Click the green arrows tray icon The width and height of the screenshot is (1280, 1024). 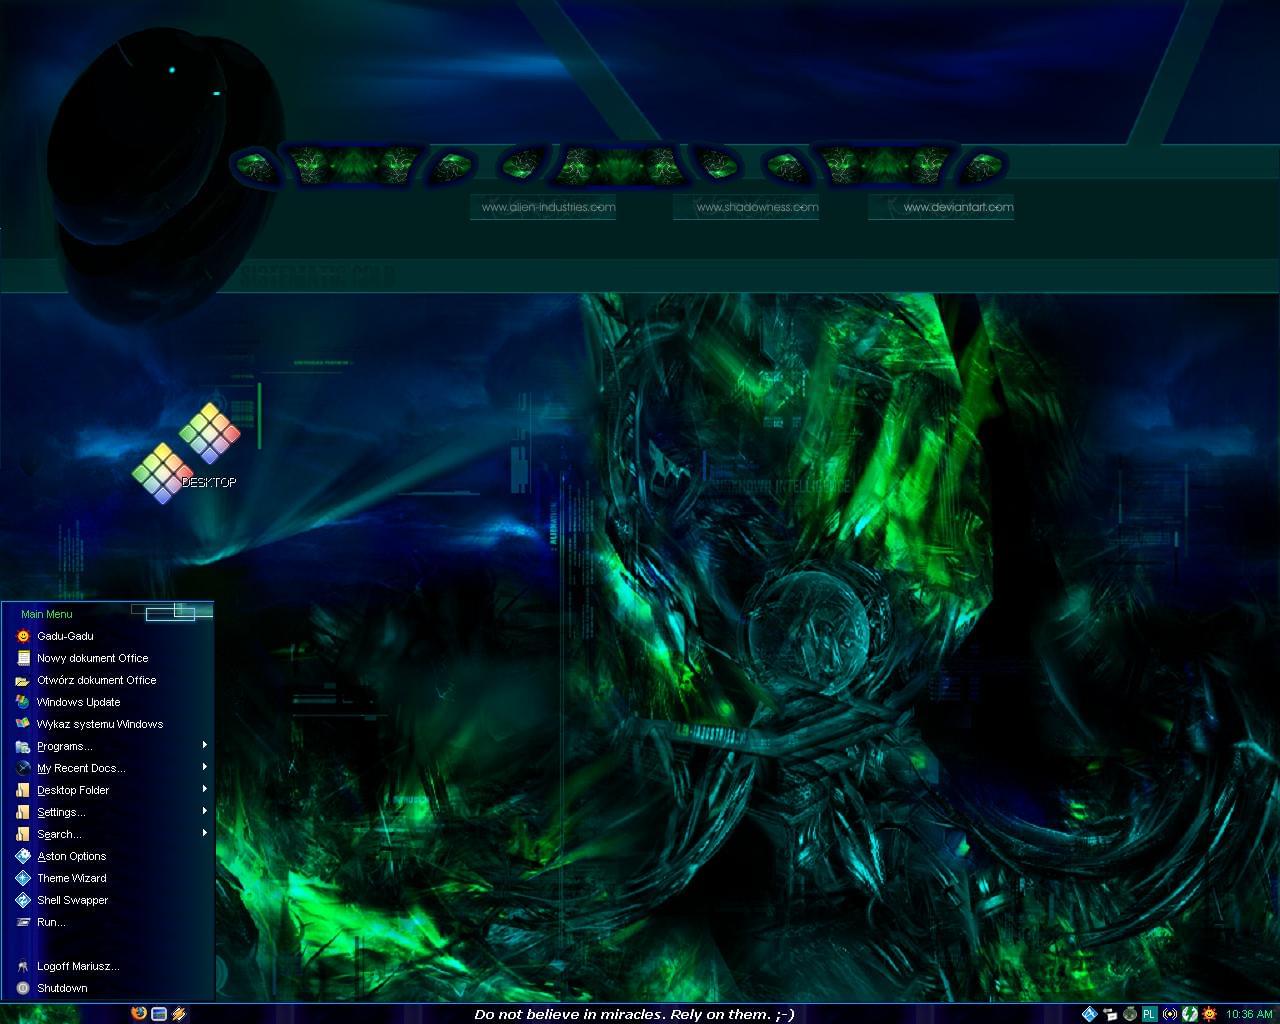[1189, 1014]
